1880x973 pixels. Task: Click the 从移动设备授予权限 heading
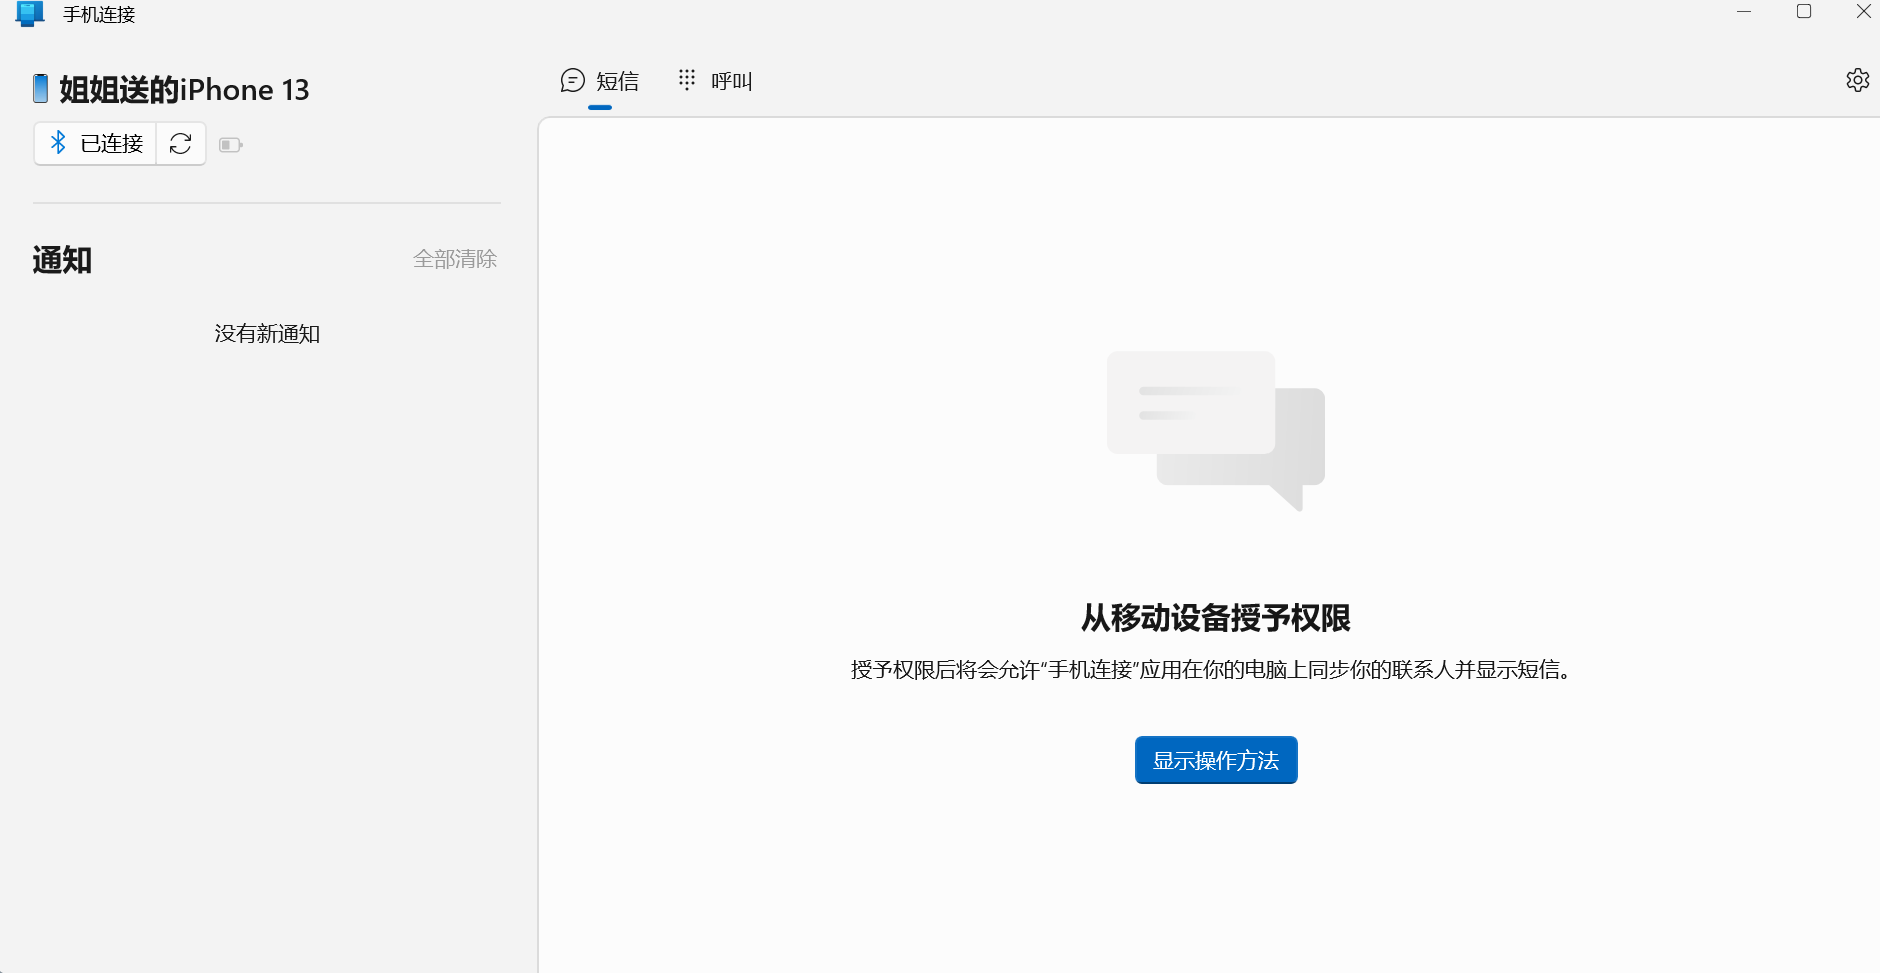pyautogui.click(x=1213, y=618)
